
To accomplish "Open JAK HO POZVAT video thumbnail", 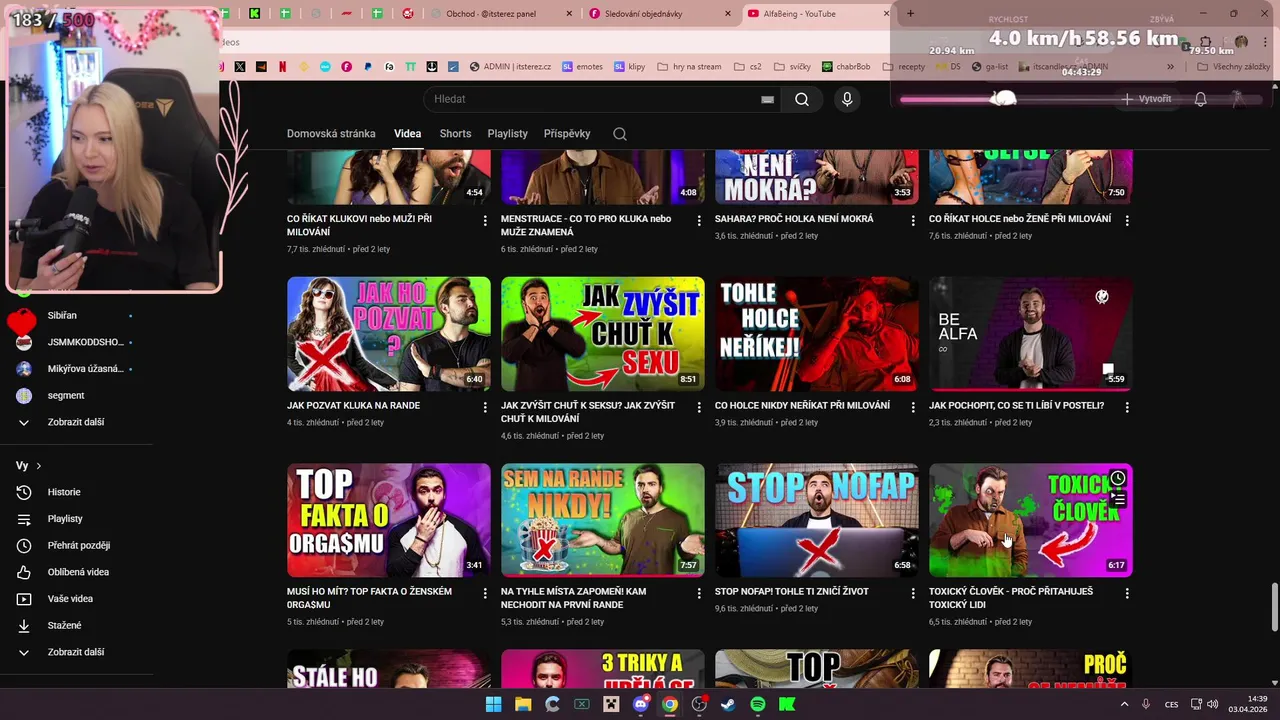I will [x=389, y=334].
